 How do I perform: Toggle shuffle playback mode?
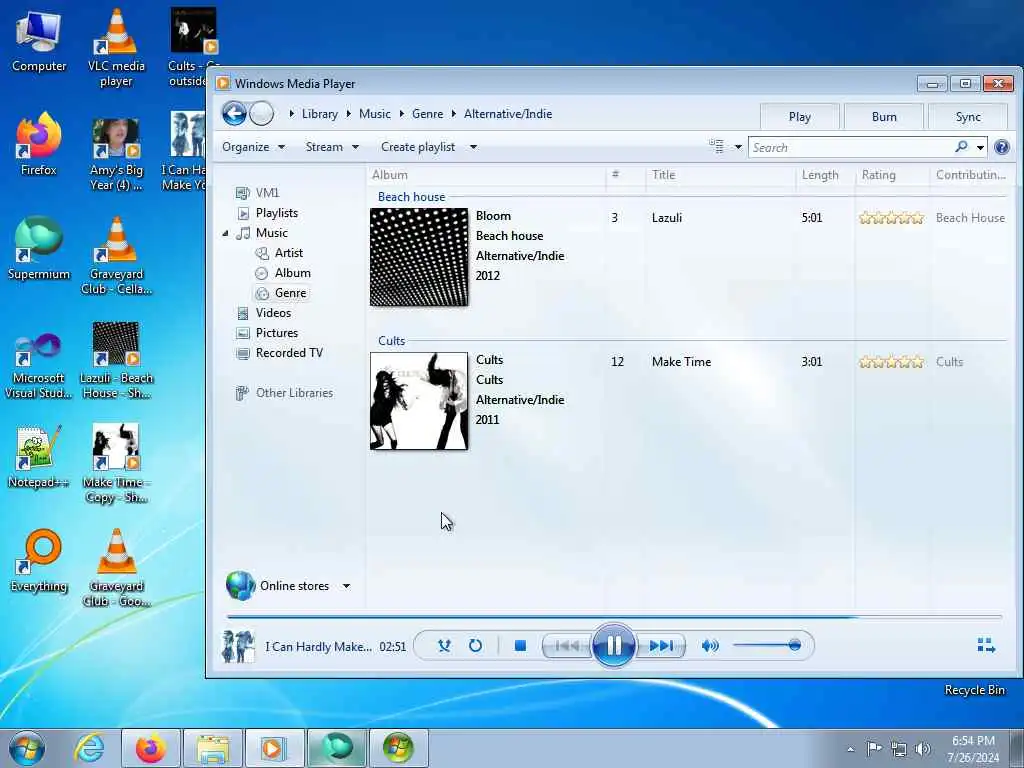point(444,646)
